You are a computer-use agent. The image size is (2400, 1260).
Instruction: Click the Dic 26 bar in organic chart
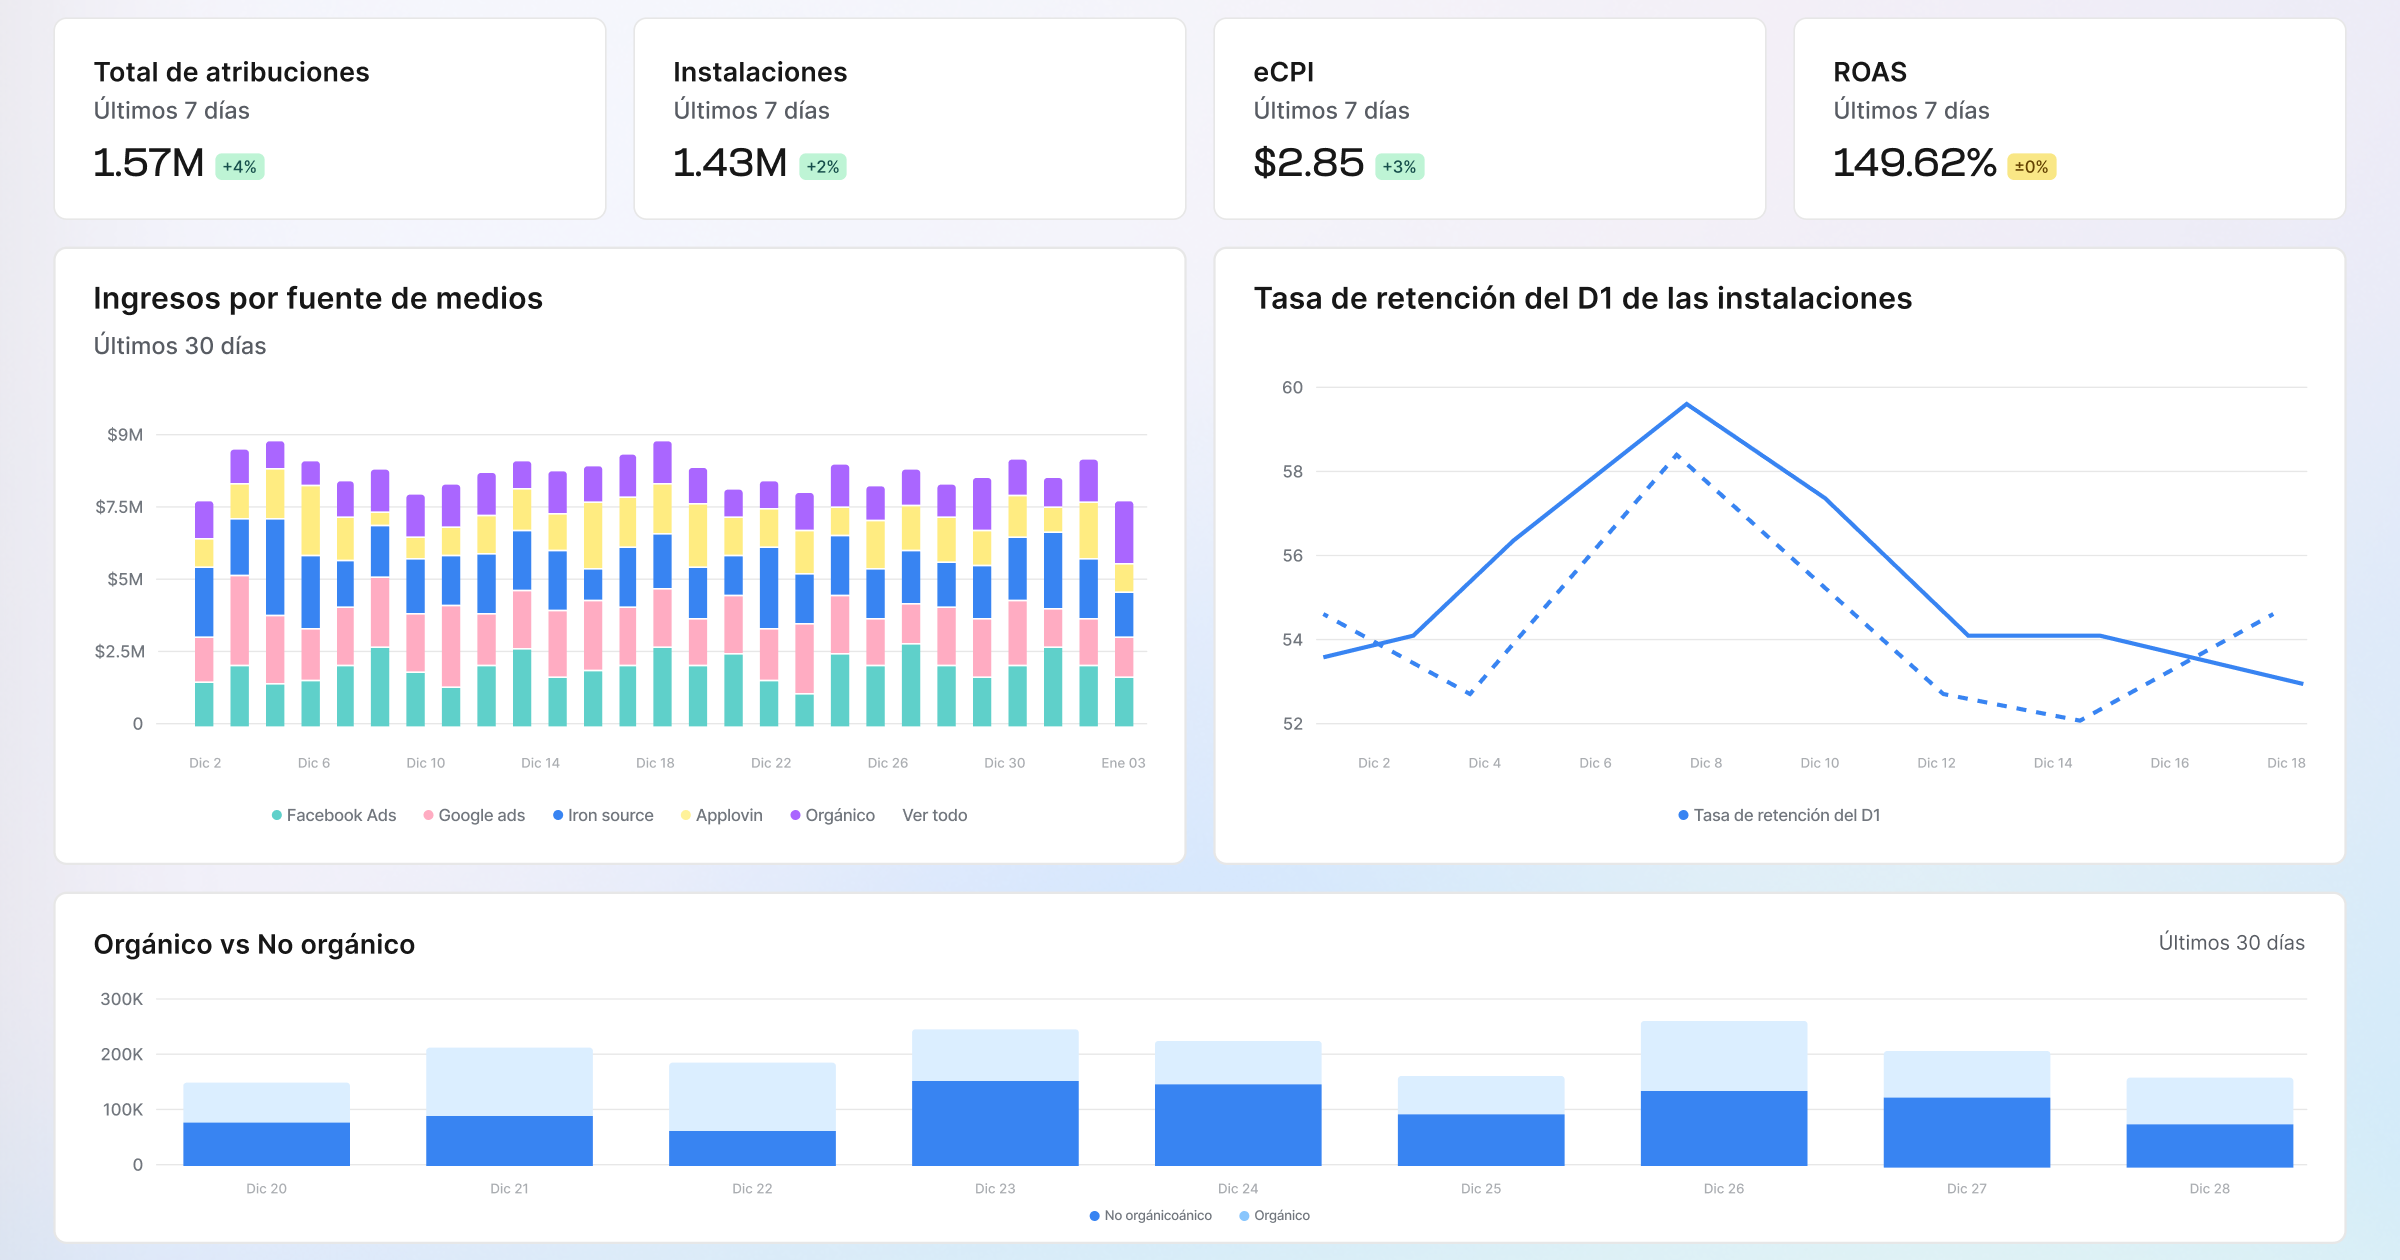(x=1724, y=1094)
